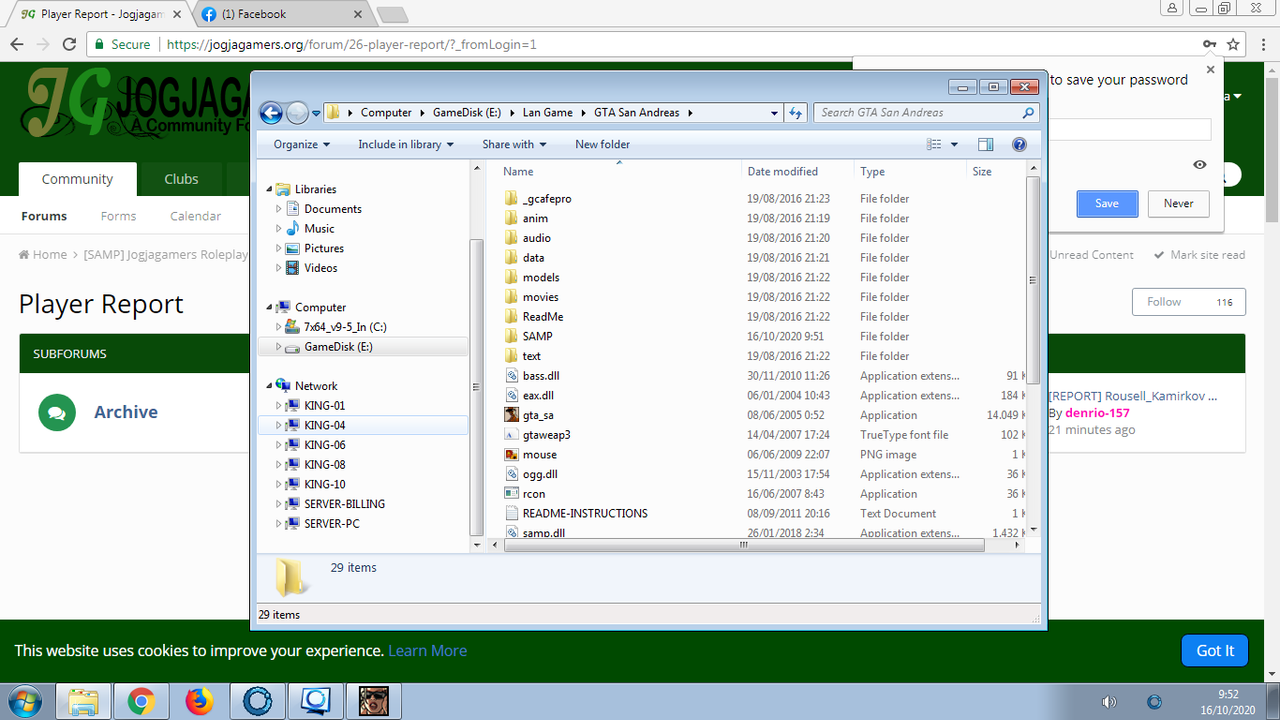
Task: Open denrio-157 user profile link
Action: click(1097, 413)
